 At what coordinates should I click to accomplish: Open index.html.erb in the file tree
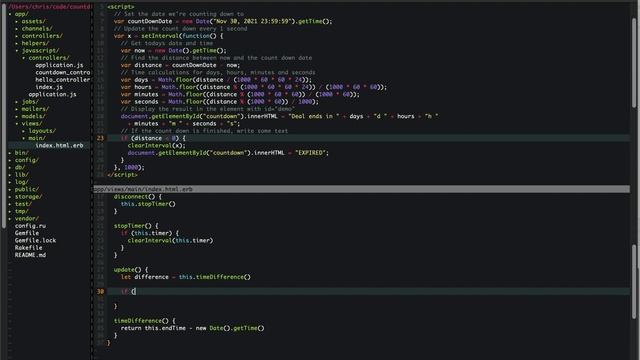[x=59, y=145]
